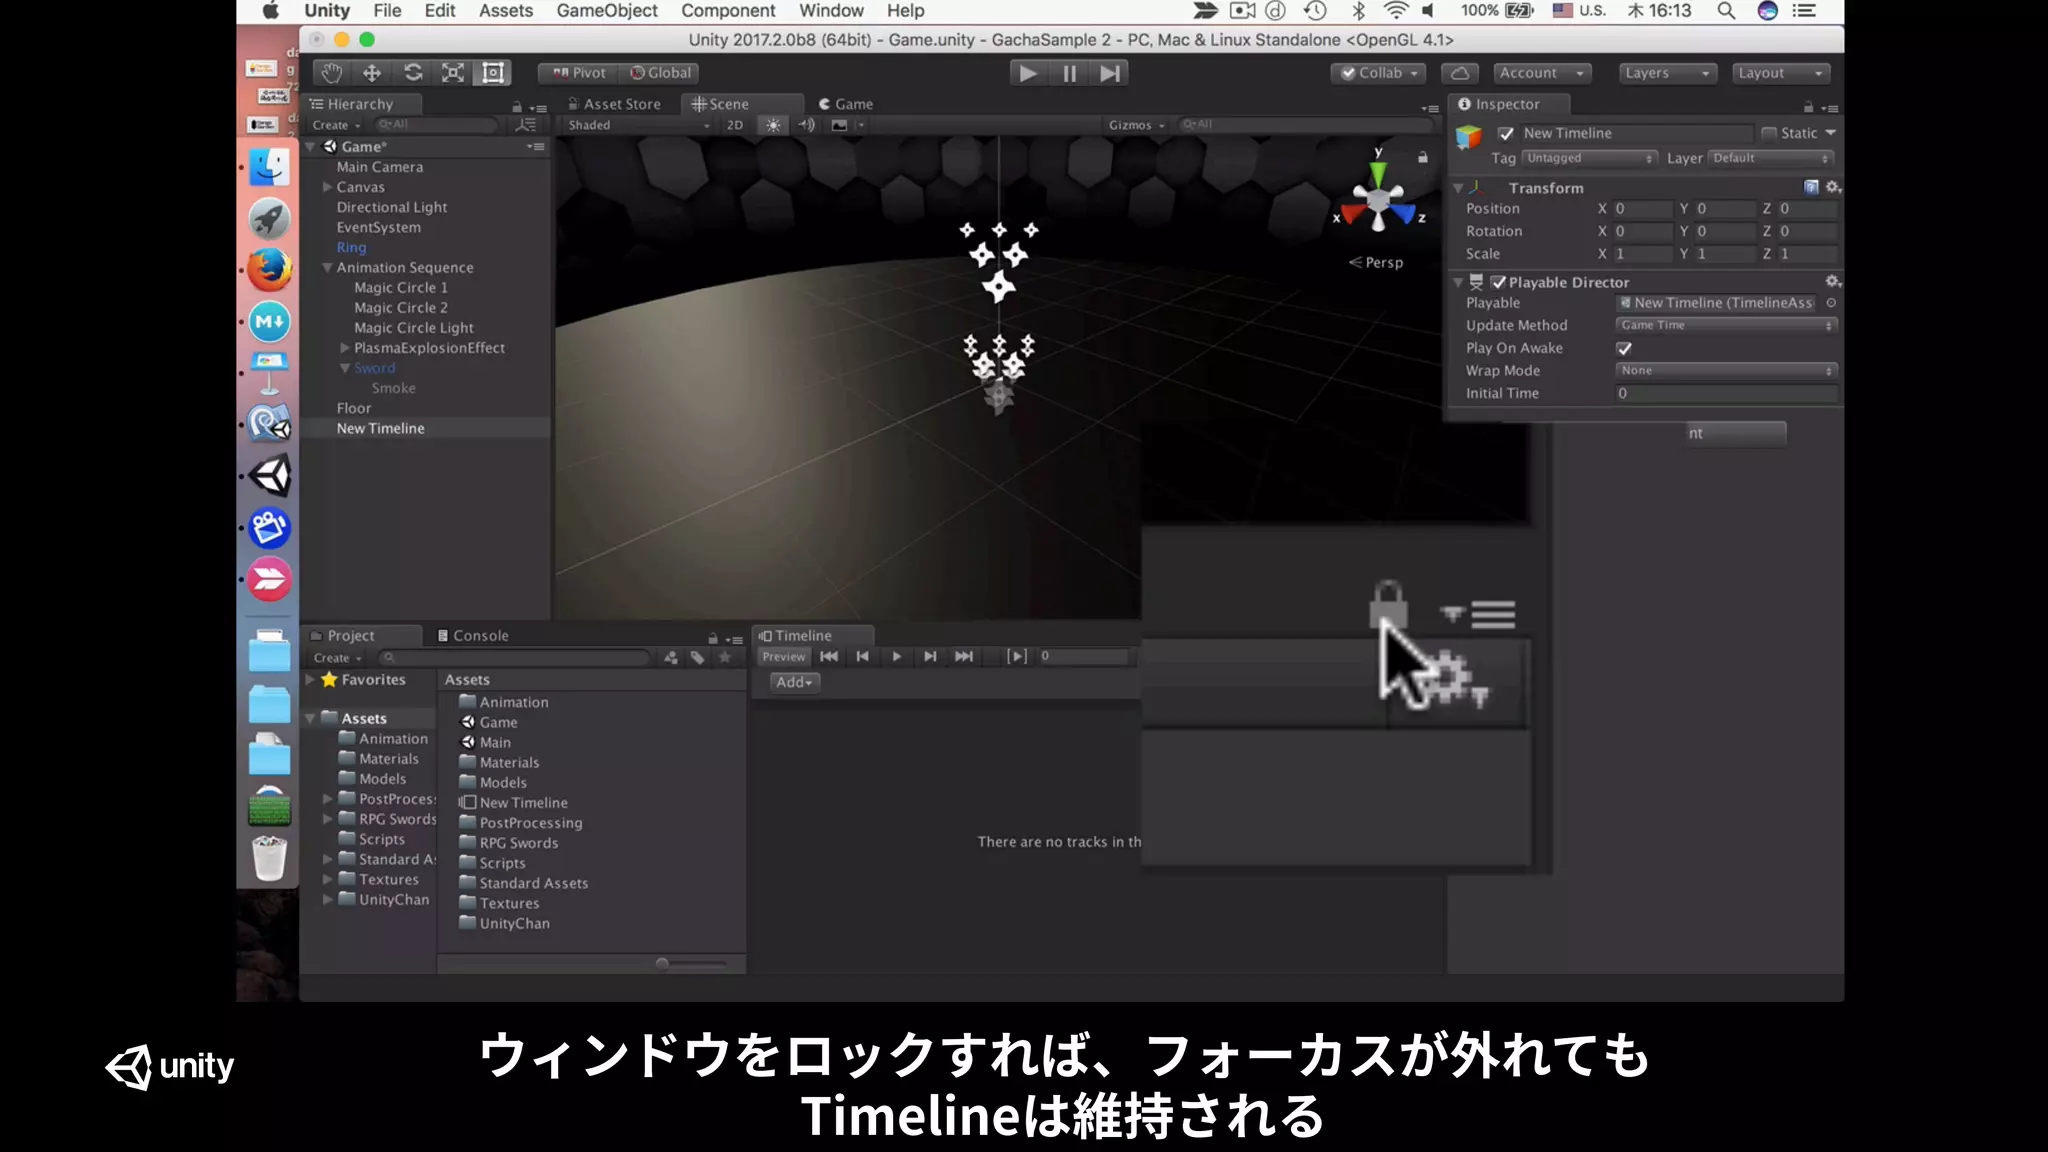Toggle scene lighting sun icon
The width and height of the screenshot is (2048, 1152).
click(x=773, y=125)
